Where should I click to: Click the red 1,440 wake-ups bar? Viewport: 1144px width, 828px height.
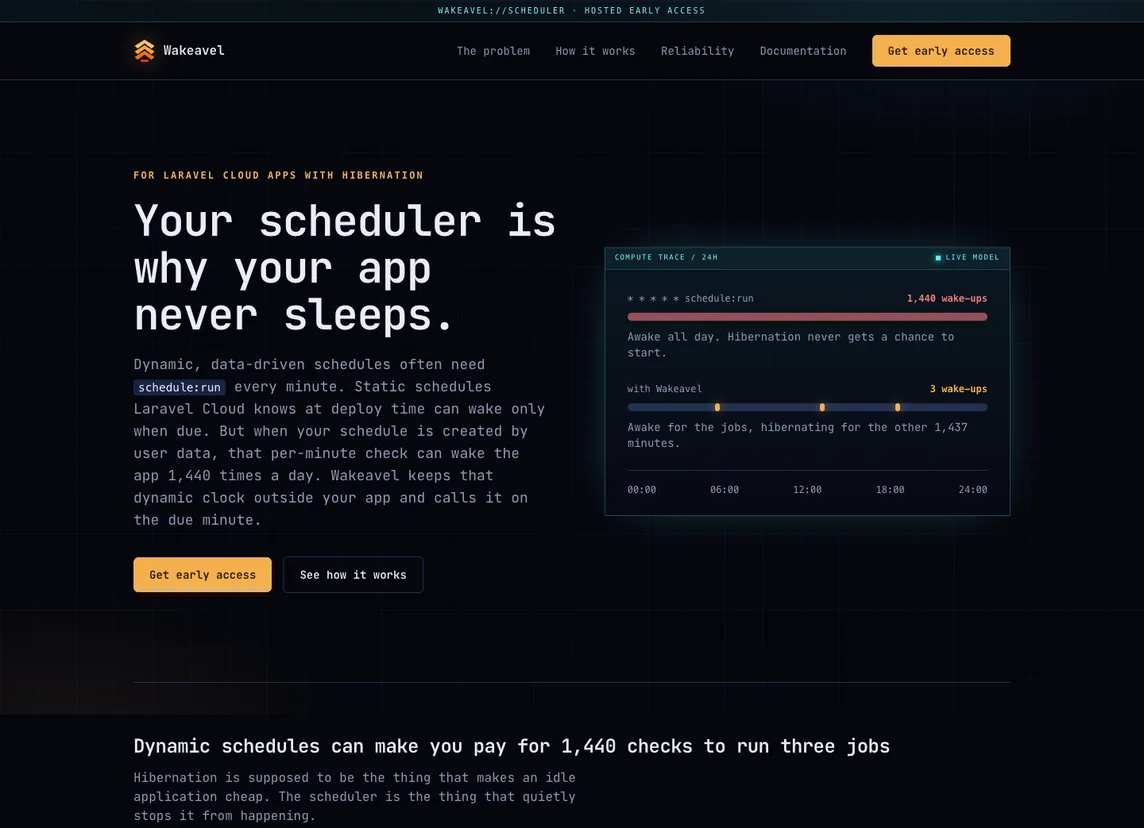coord(807,317)
